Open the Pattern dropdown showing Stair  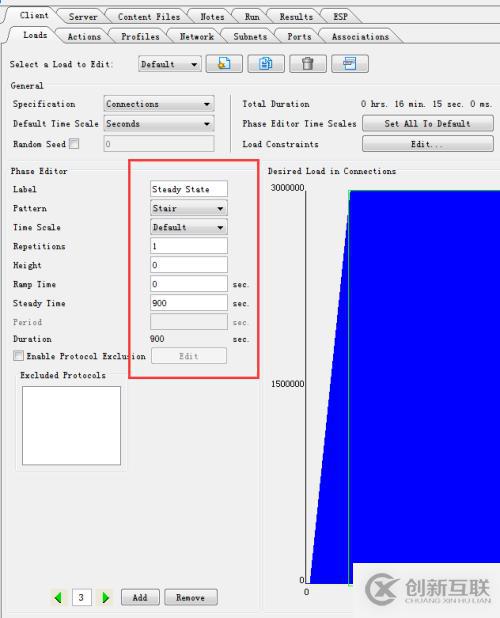tap(189, 208)
